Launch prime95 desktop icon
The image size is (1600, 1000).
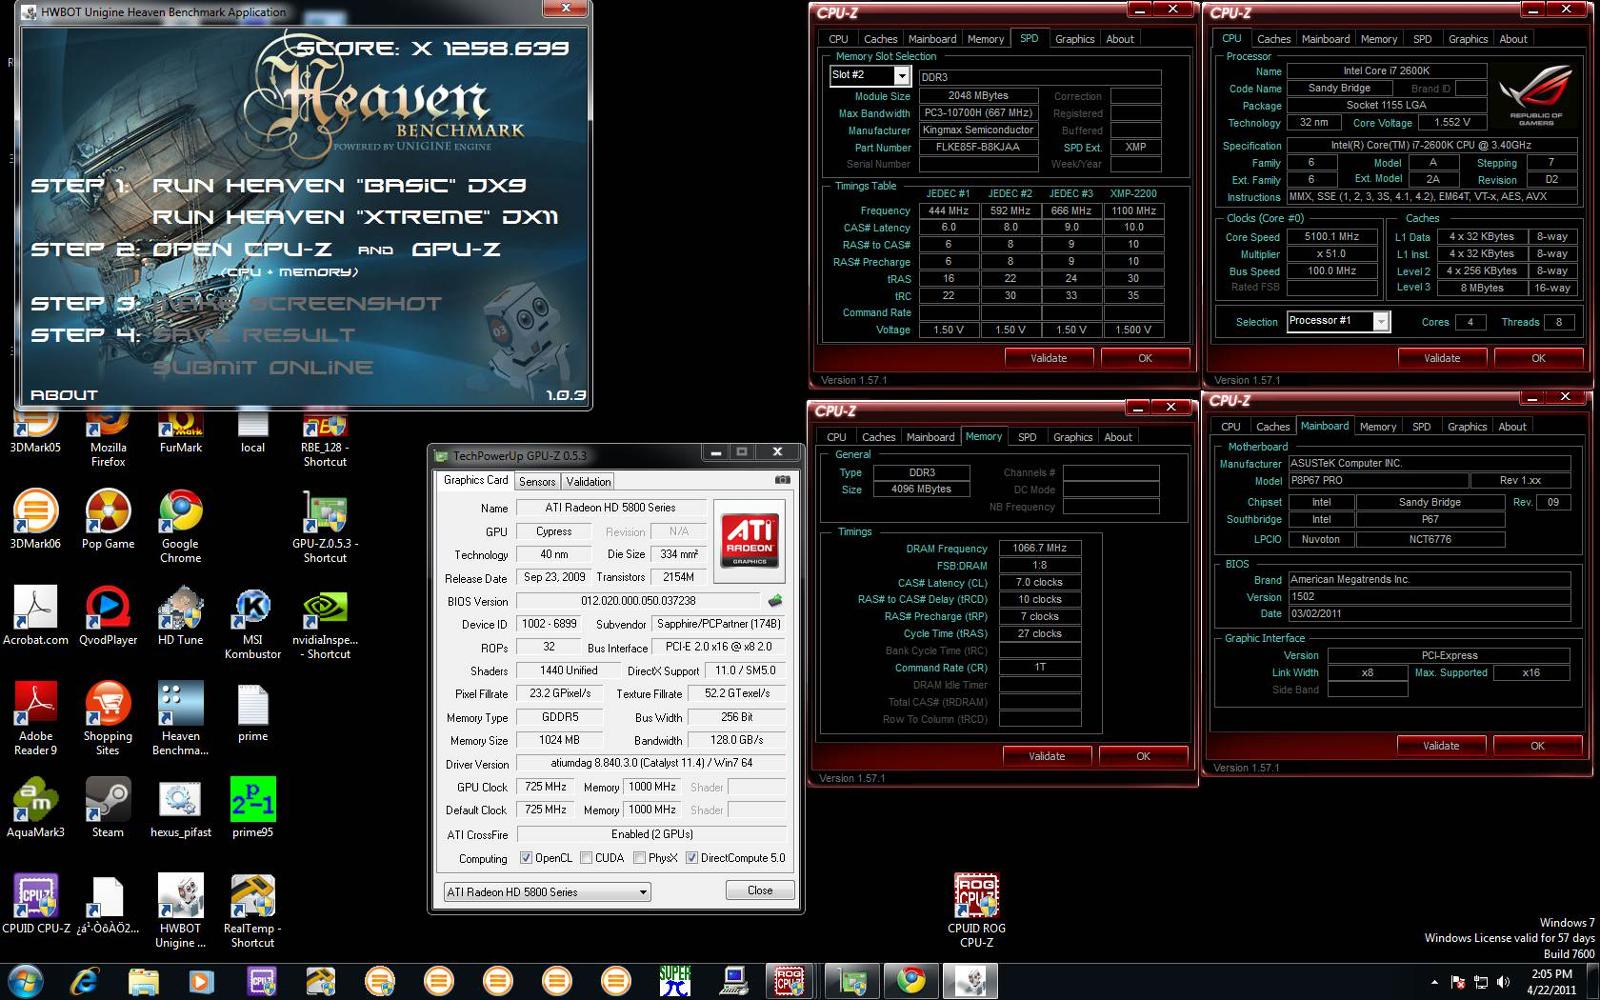coord(252,807)
